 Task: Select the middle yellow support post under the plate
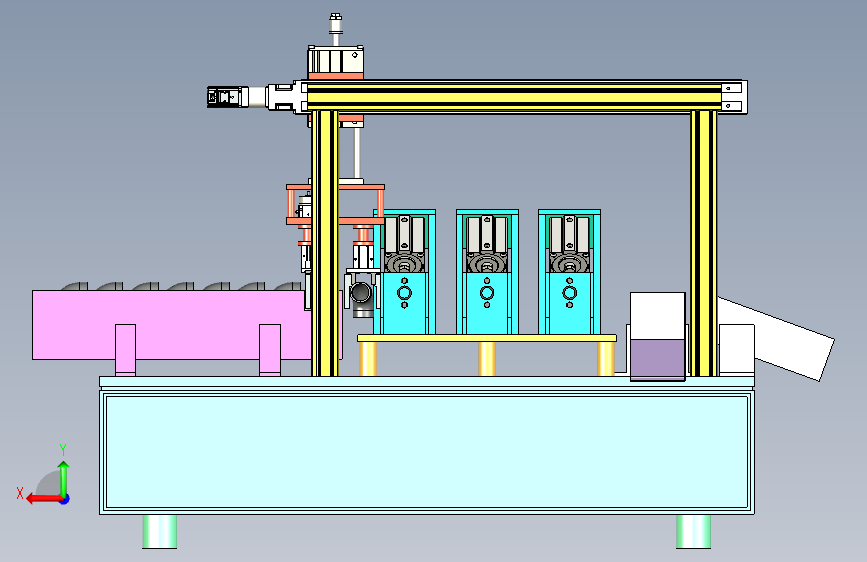click(x=487, y=359)
